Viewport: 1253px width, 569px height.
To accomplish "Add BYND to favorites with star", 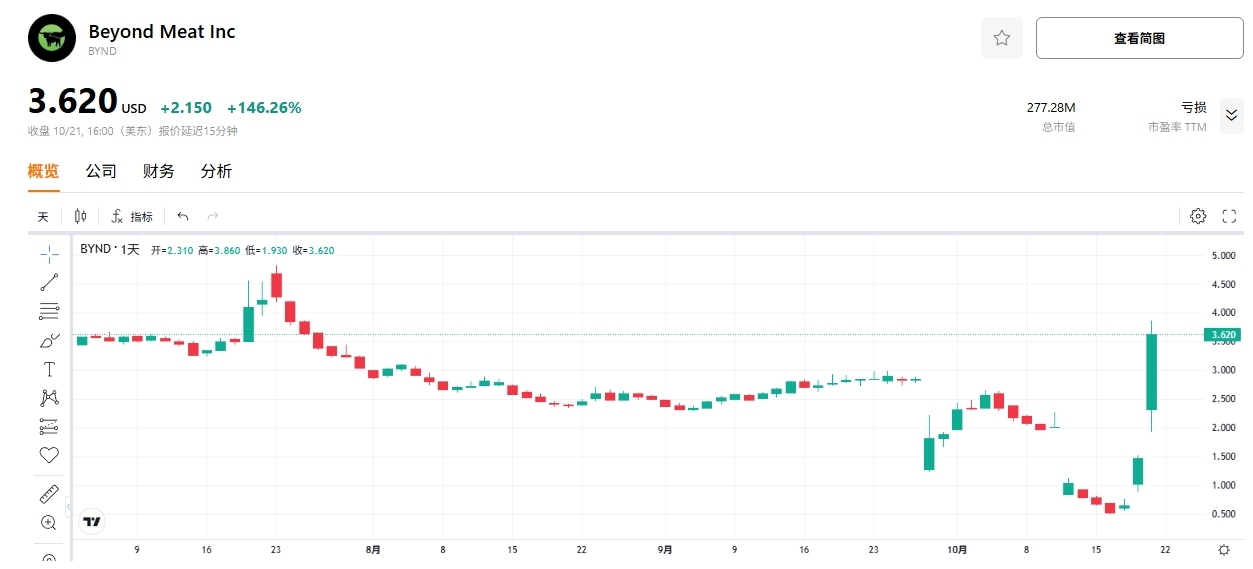I will pyautogui.click(x=1001, y=38).
